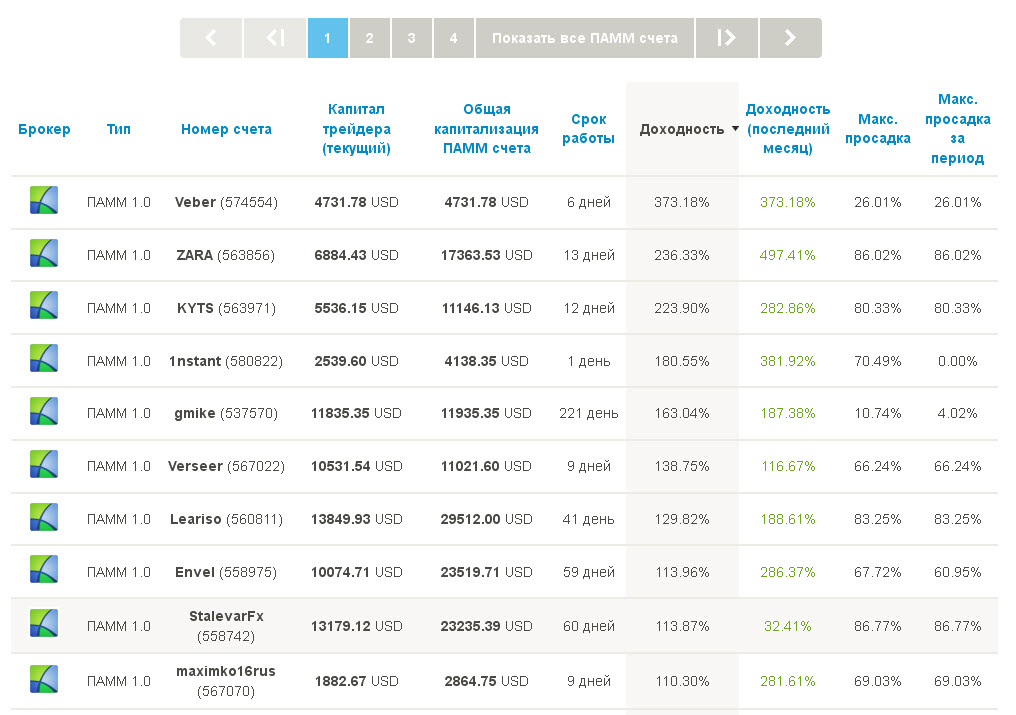
Task: Click the broker icon in the gmike row
Action: 43,412
